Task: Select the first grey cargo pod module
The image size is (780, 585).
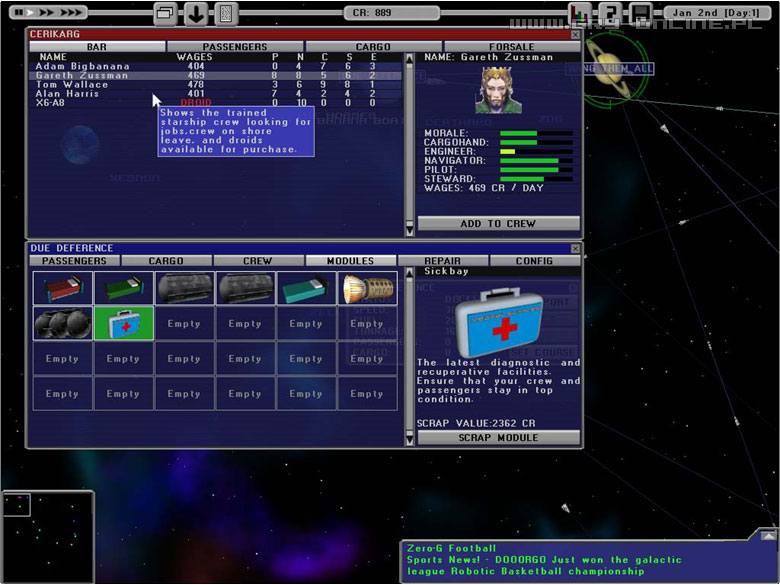Action: (185, 288)
